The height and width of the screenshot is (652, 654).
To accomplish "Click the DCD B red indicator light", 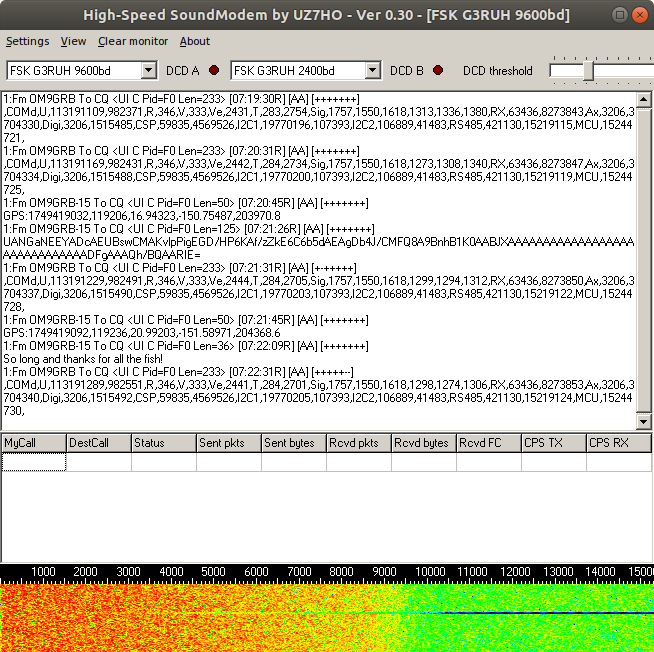I will [x=438, y=70].
